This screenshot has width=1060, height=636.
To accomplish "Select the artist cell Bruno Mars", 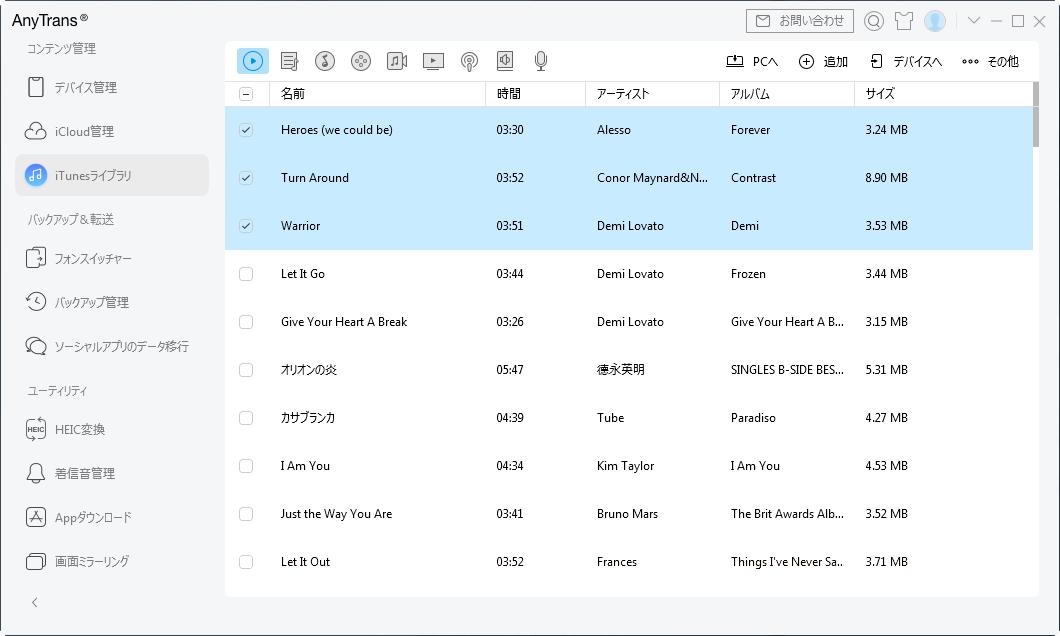I will (x=627, y=514).
